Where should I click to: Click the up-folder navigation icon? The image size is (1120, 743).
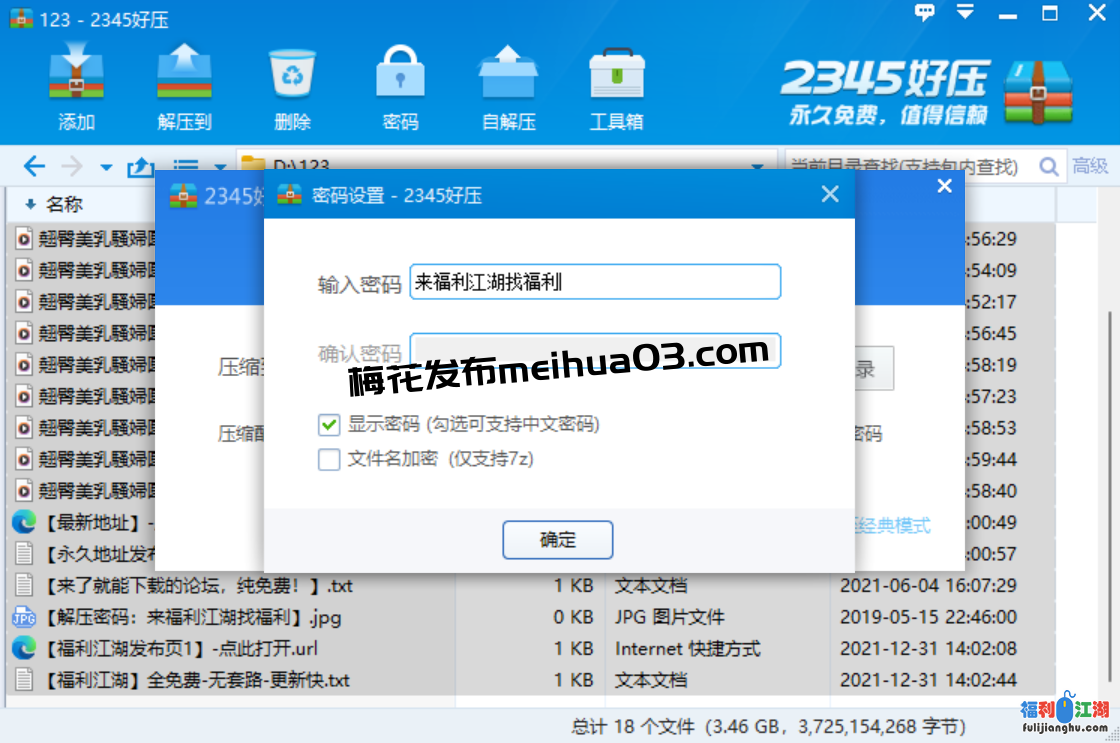(141, 166)
